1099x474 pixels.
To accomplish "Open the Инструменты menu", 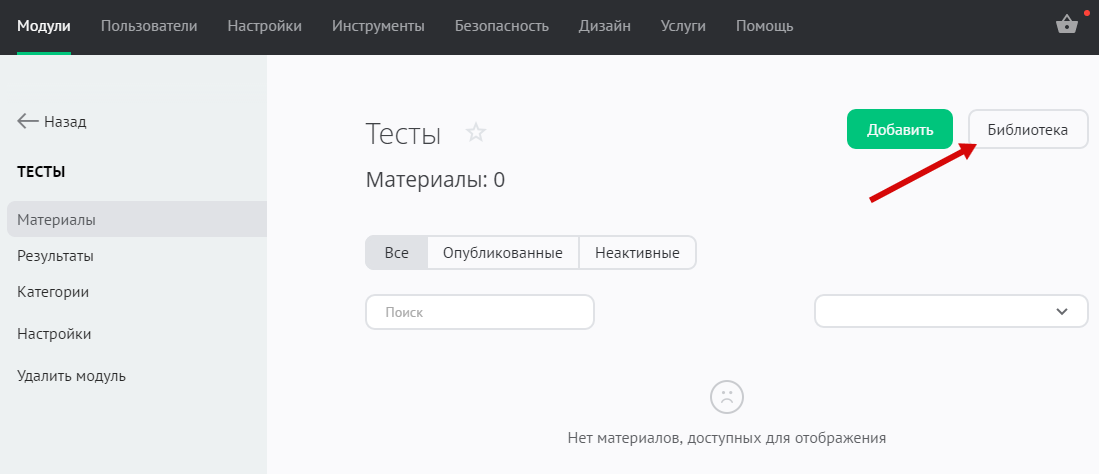I will click(x=378, y=26).
